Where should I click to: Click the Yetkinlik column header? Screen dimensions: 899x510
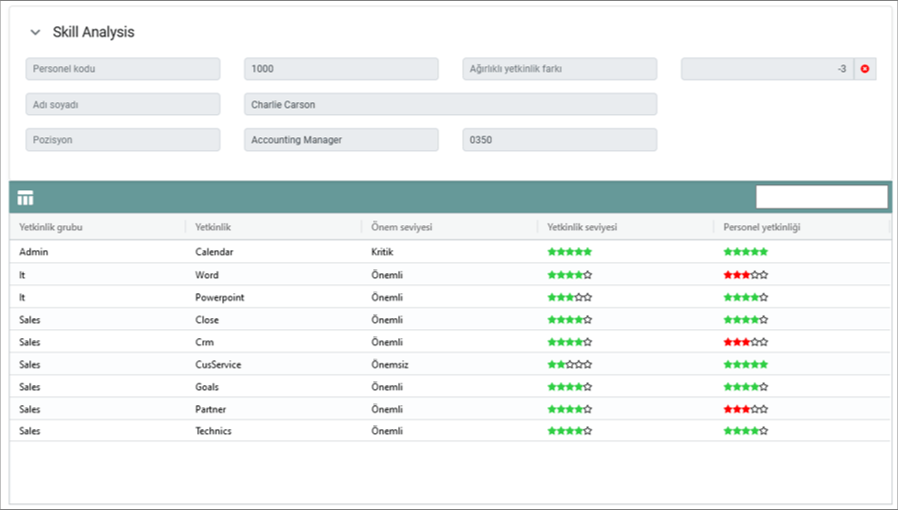(x=213, y=228)
